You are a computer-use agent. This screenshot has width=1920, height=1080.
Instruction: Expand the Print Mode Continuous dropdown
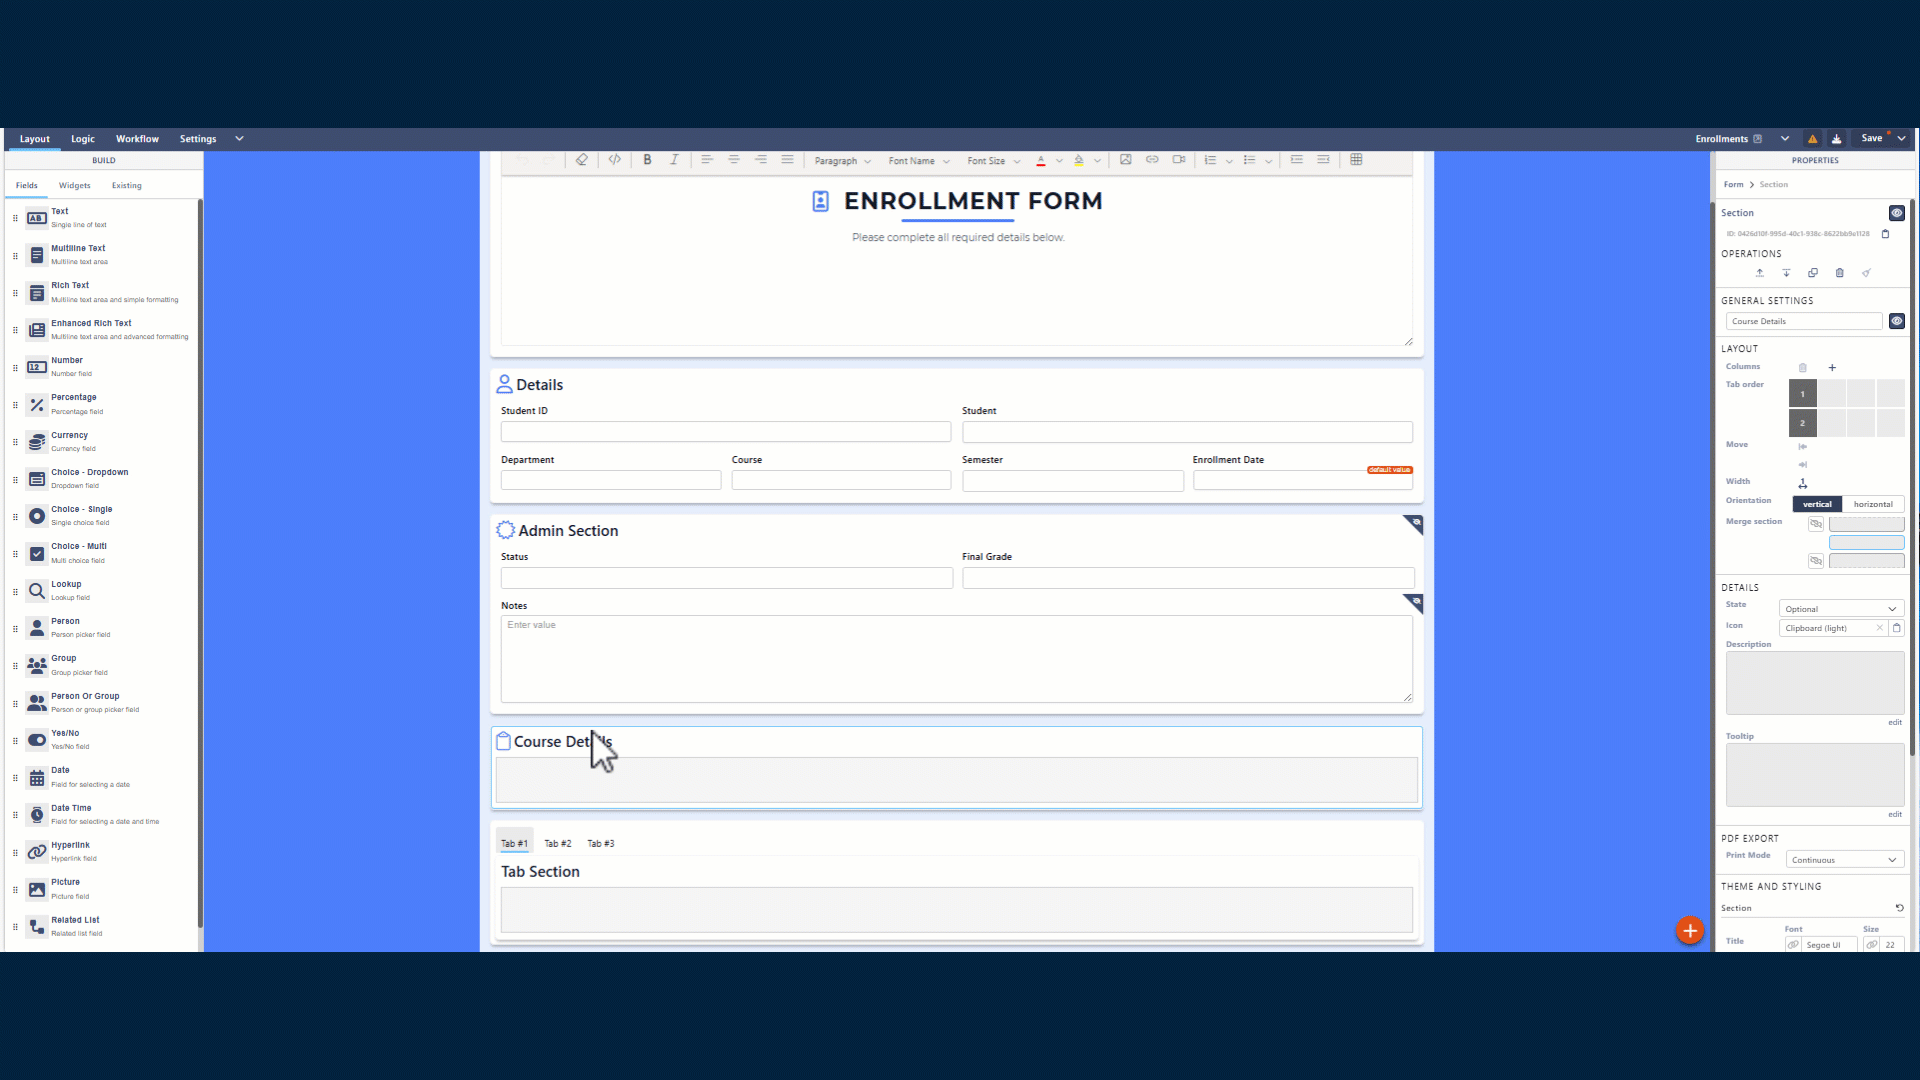point(1843,860)
